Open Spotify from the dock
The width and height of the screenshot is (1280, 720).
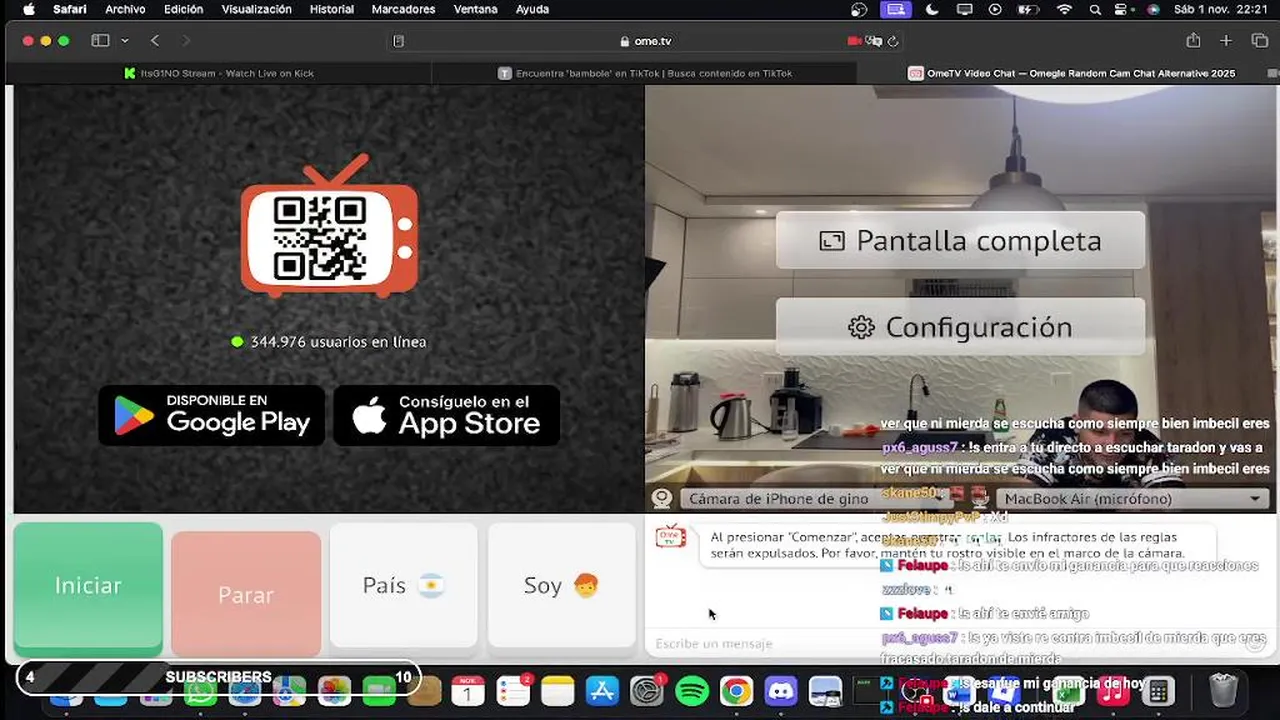point(692,690)
